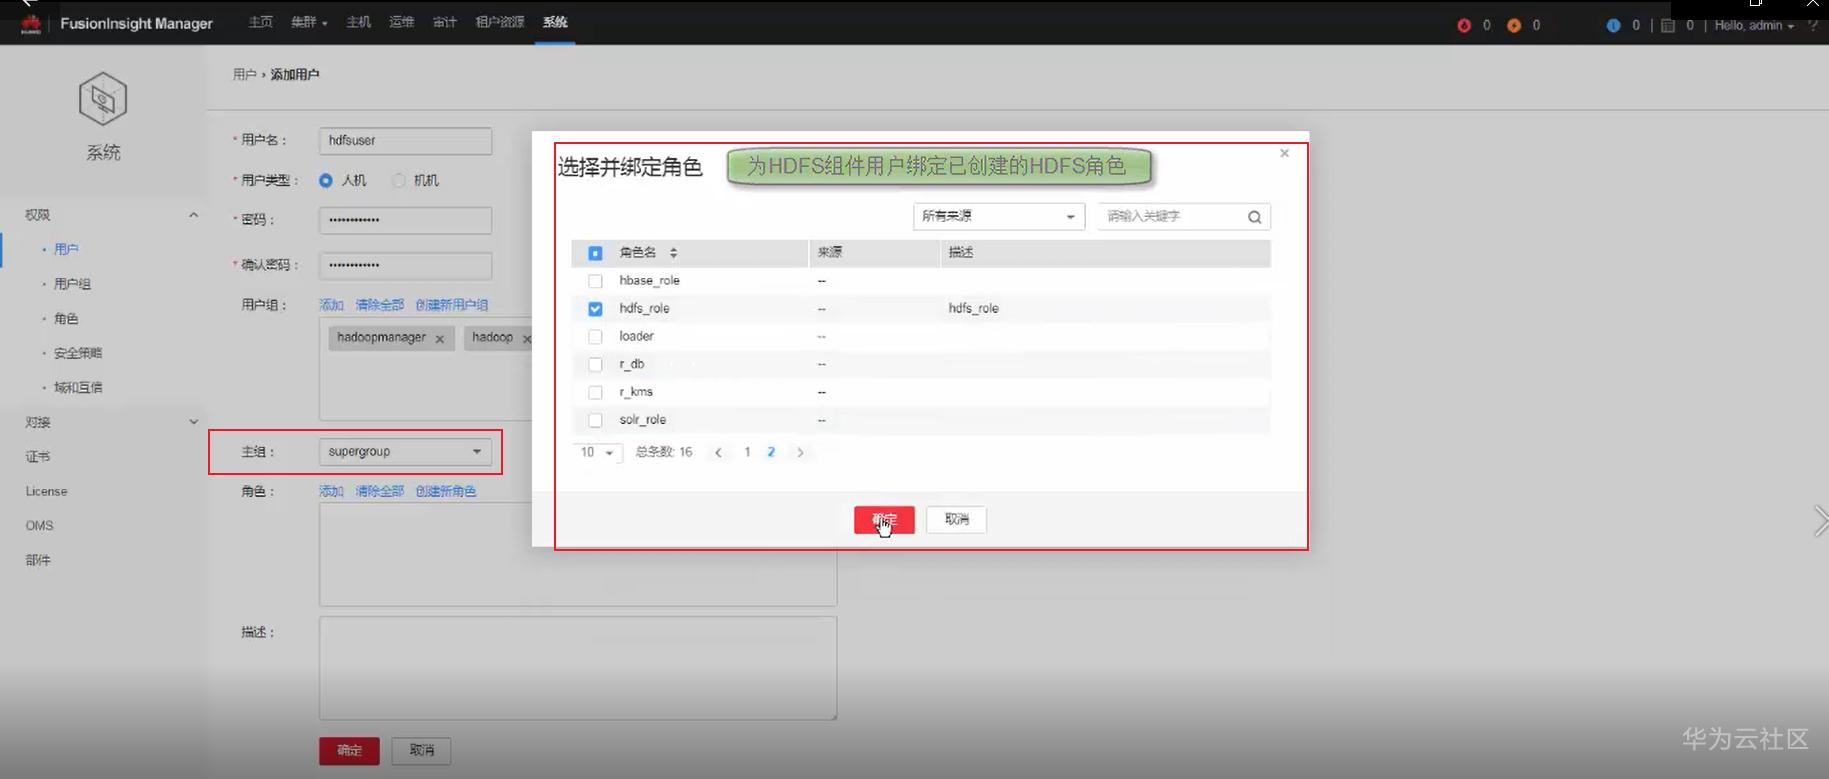Check the solr_role checkbox

coord(595,421)
